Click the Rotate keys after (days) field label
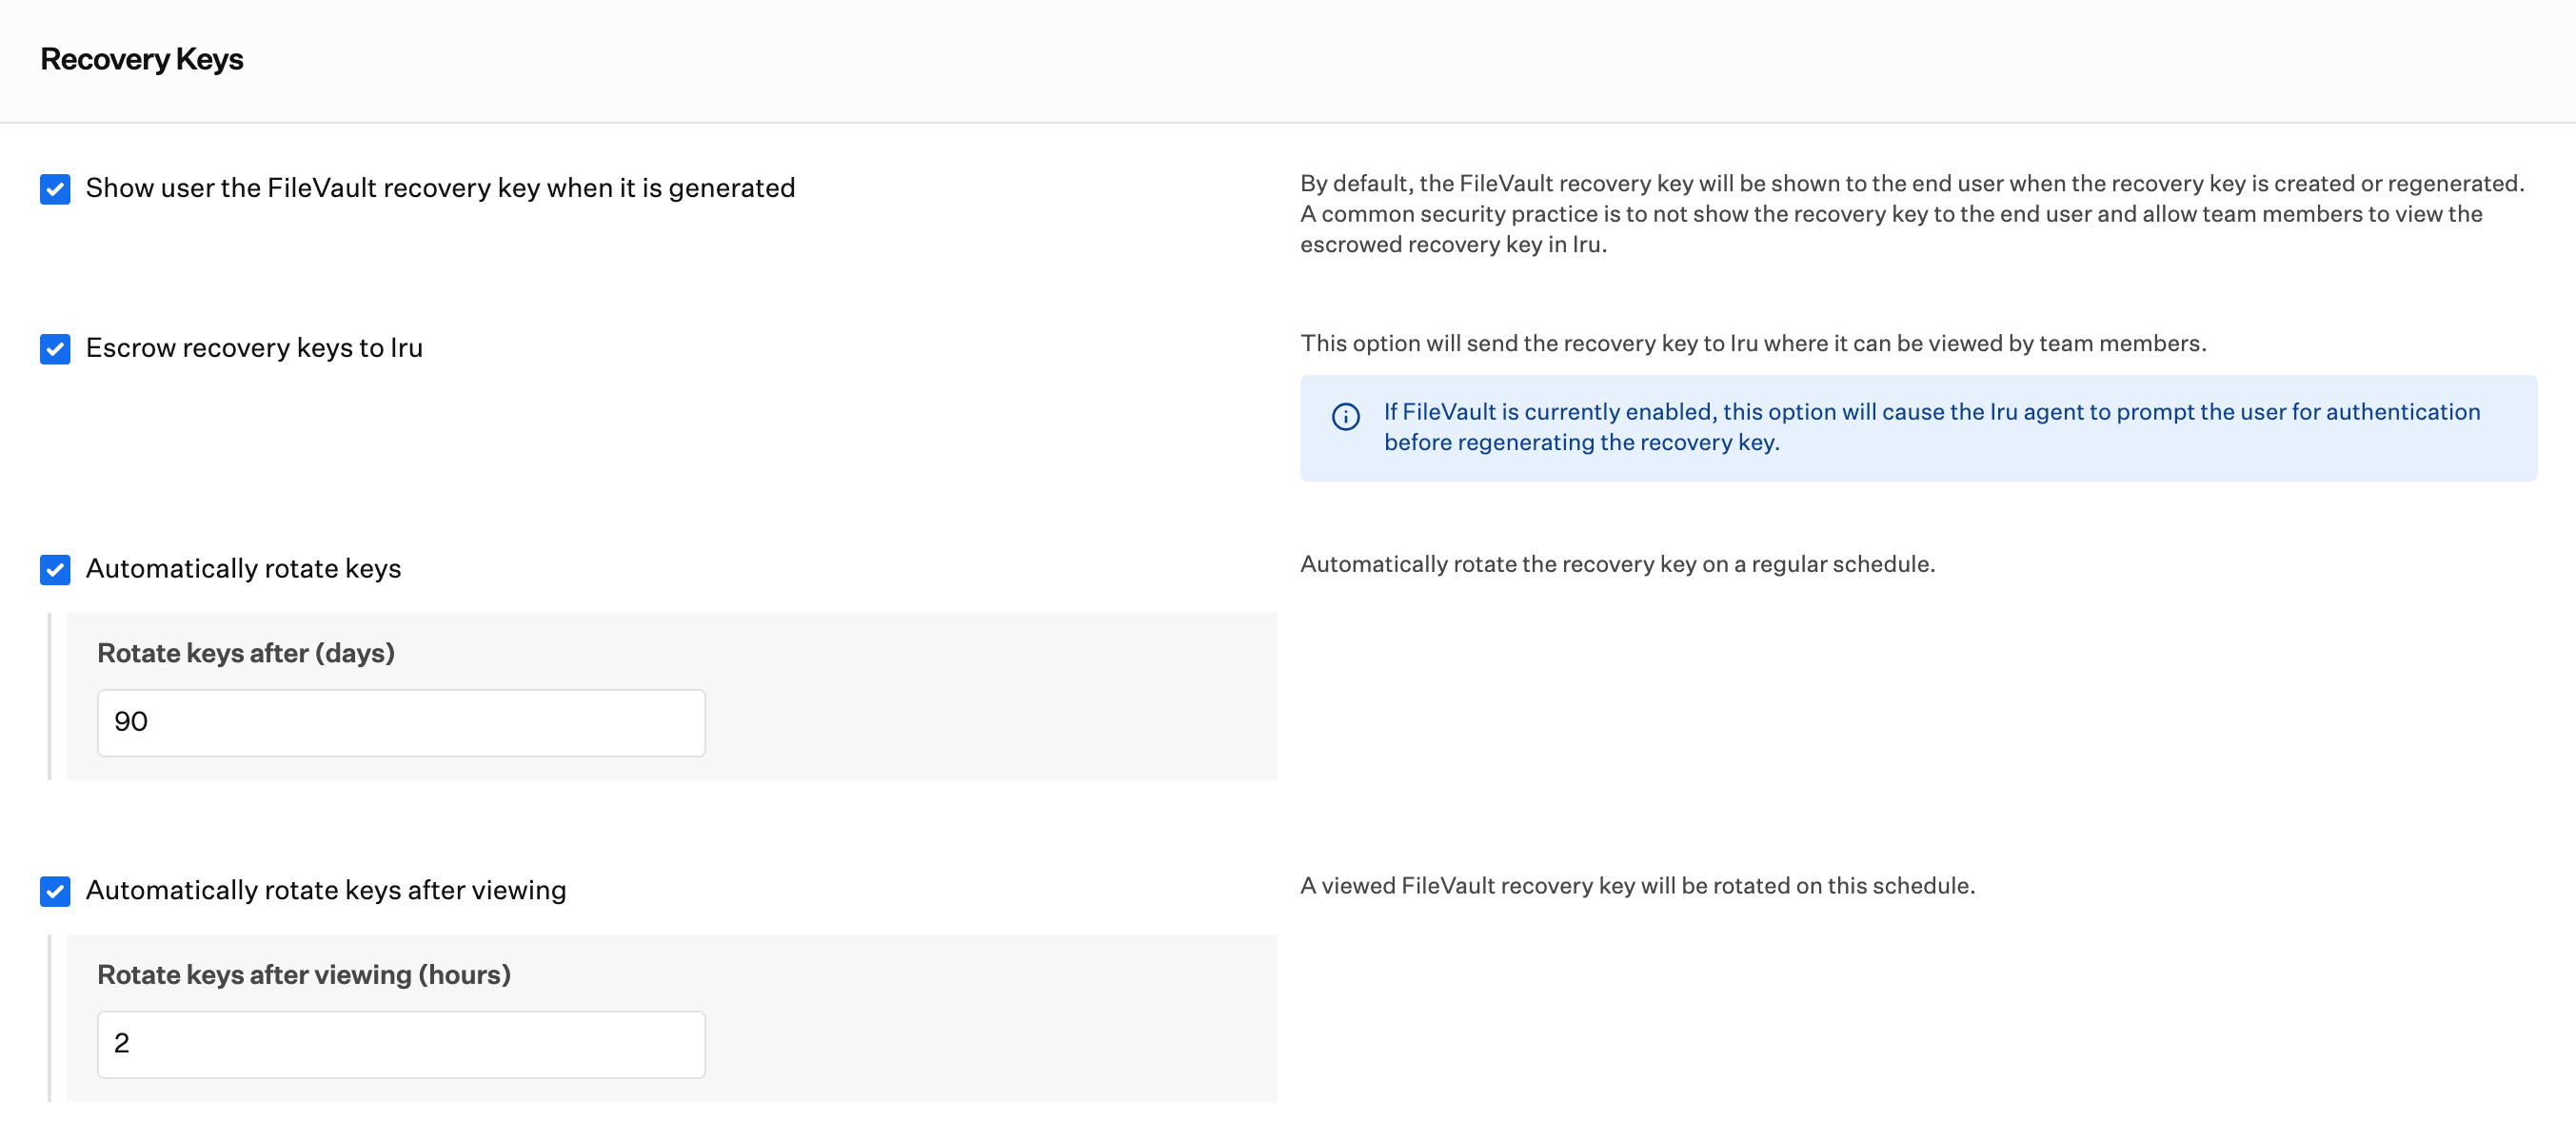 pyautogui.click(x=246, y=653)
